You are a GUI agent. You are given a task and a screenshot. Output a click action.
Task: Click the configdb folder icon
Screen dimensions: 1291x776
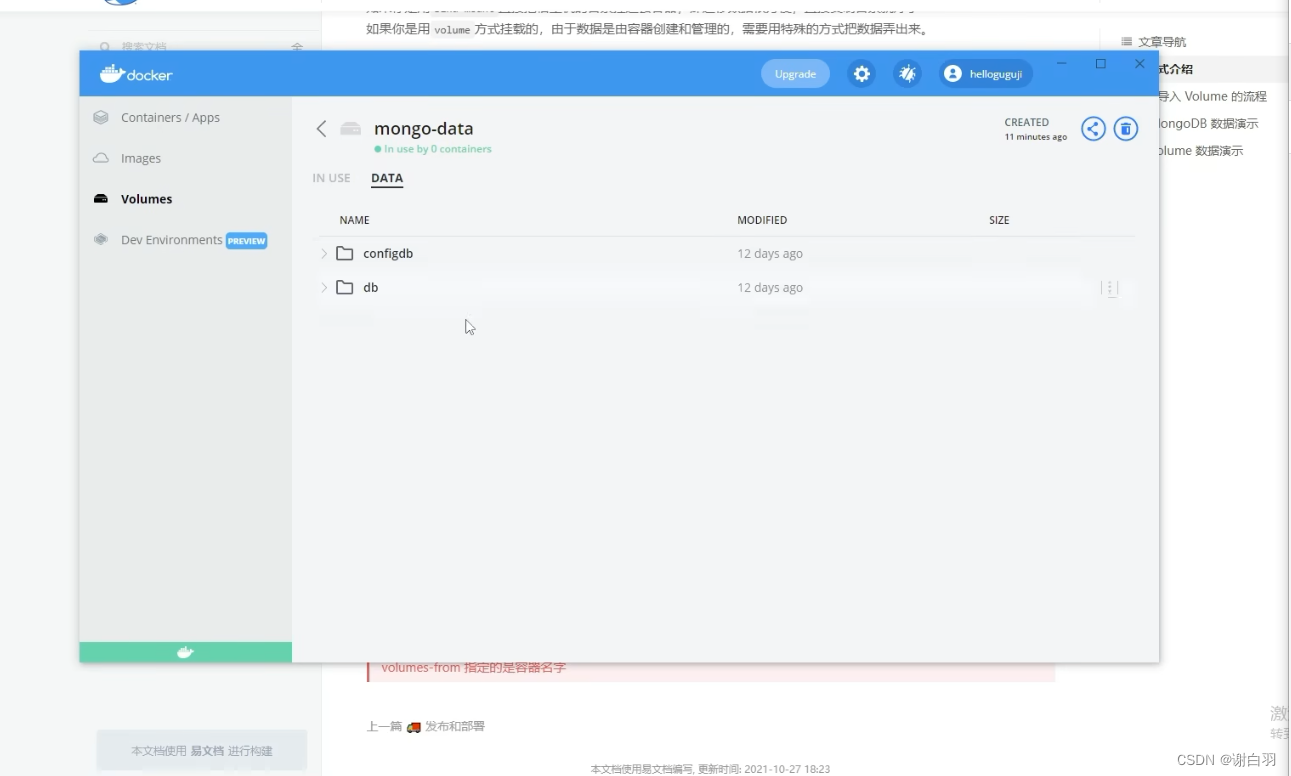pos(345,253)
